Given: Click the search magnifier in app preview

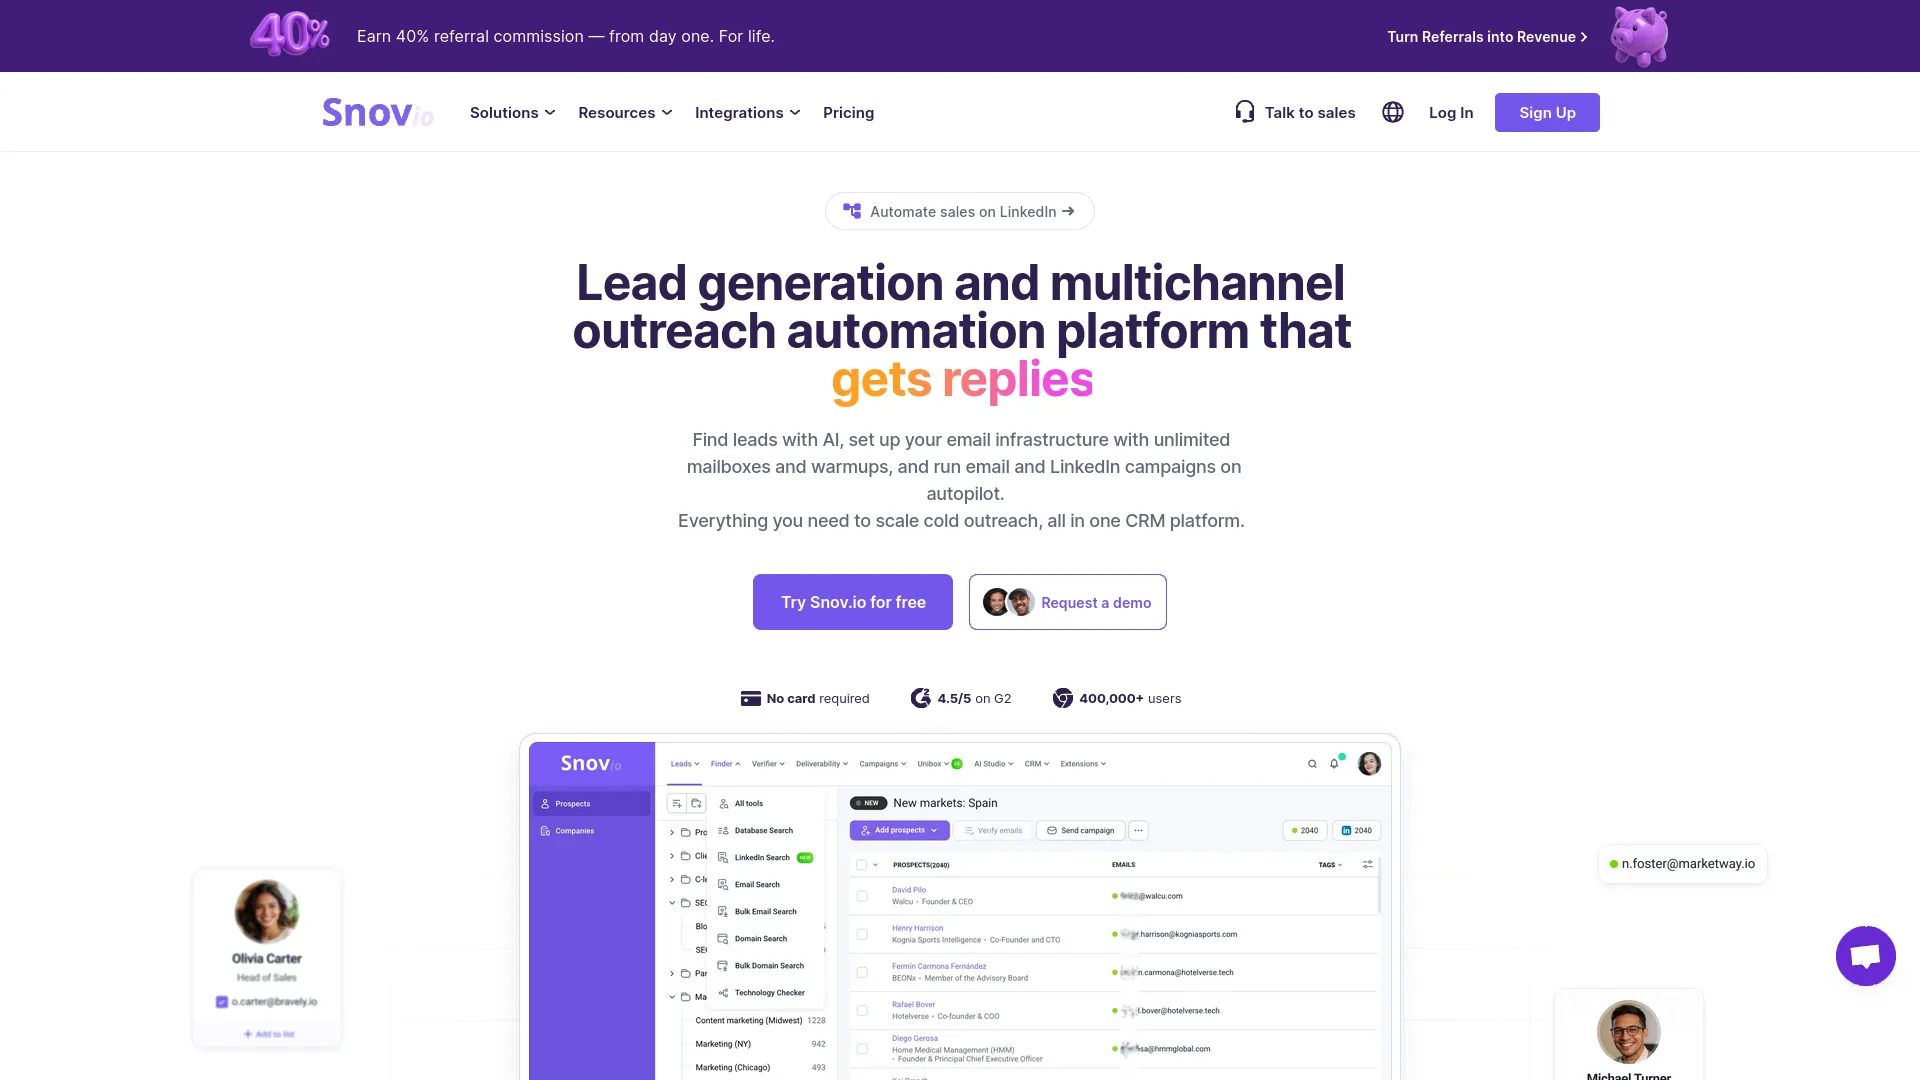Looking at the screenshot, I should pyautogui.click(x=1312, y=764).
